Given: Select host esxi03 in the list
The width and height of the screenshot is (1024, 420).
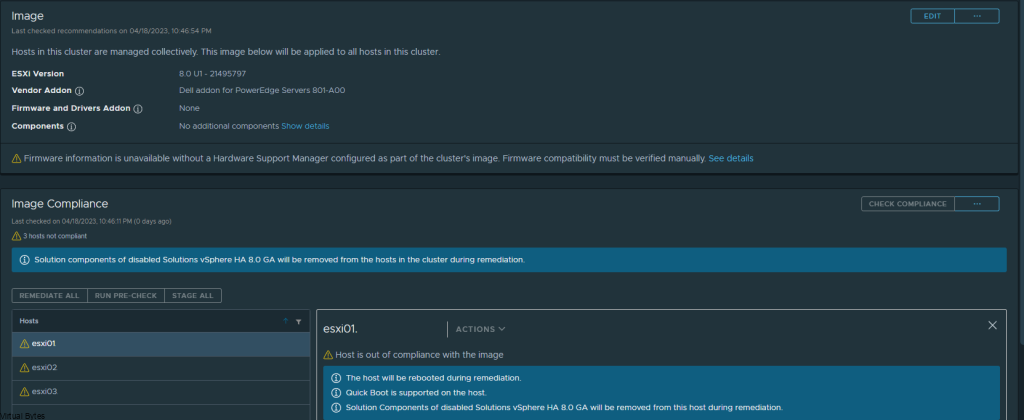Looking at the screenshot, I should 161,392.
